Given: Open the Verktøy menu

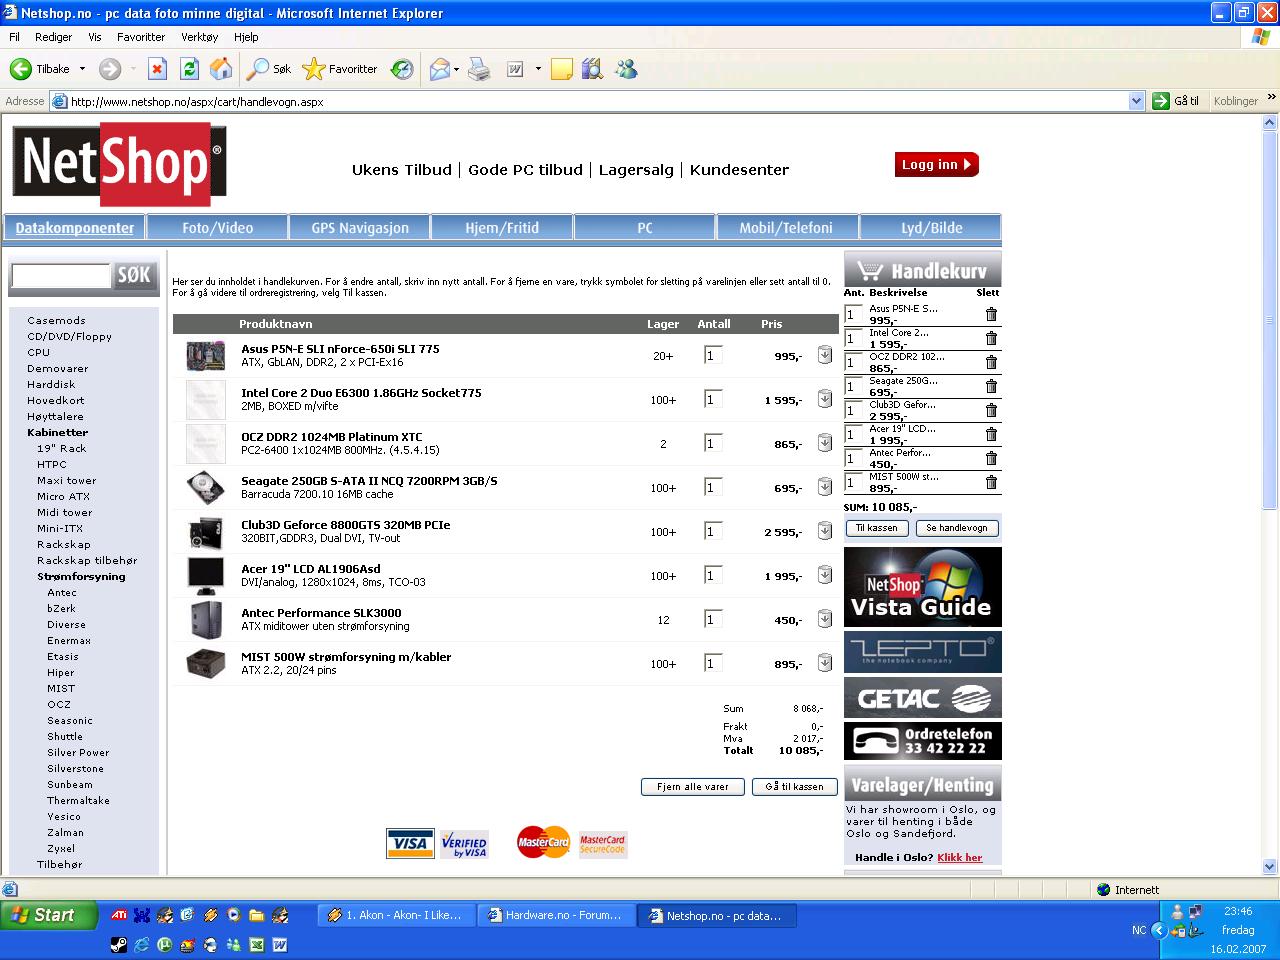Looking at the screenshot, I should [x=200, y=37].
